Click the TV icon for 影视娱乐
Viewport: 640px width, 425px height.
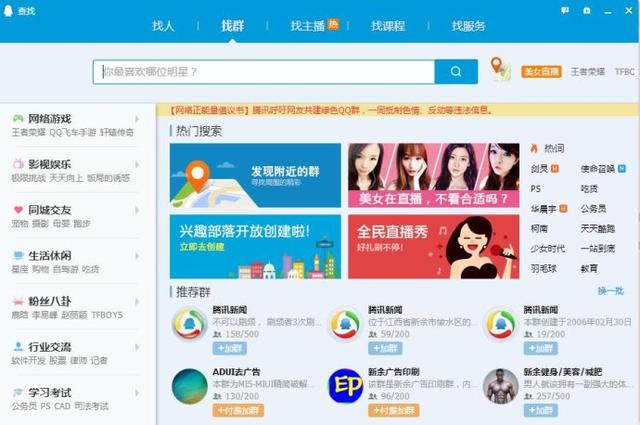[x=18, y=164]
